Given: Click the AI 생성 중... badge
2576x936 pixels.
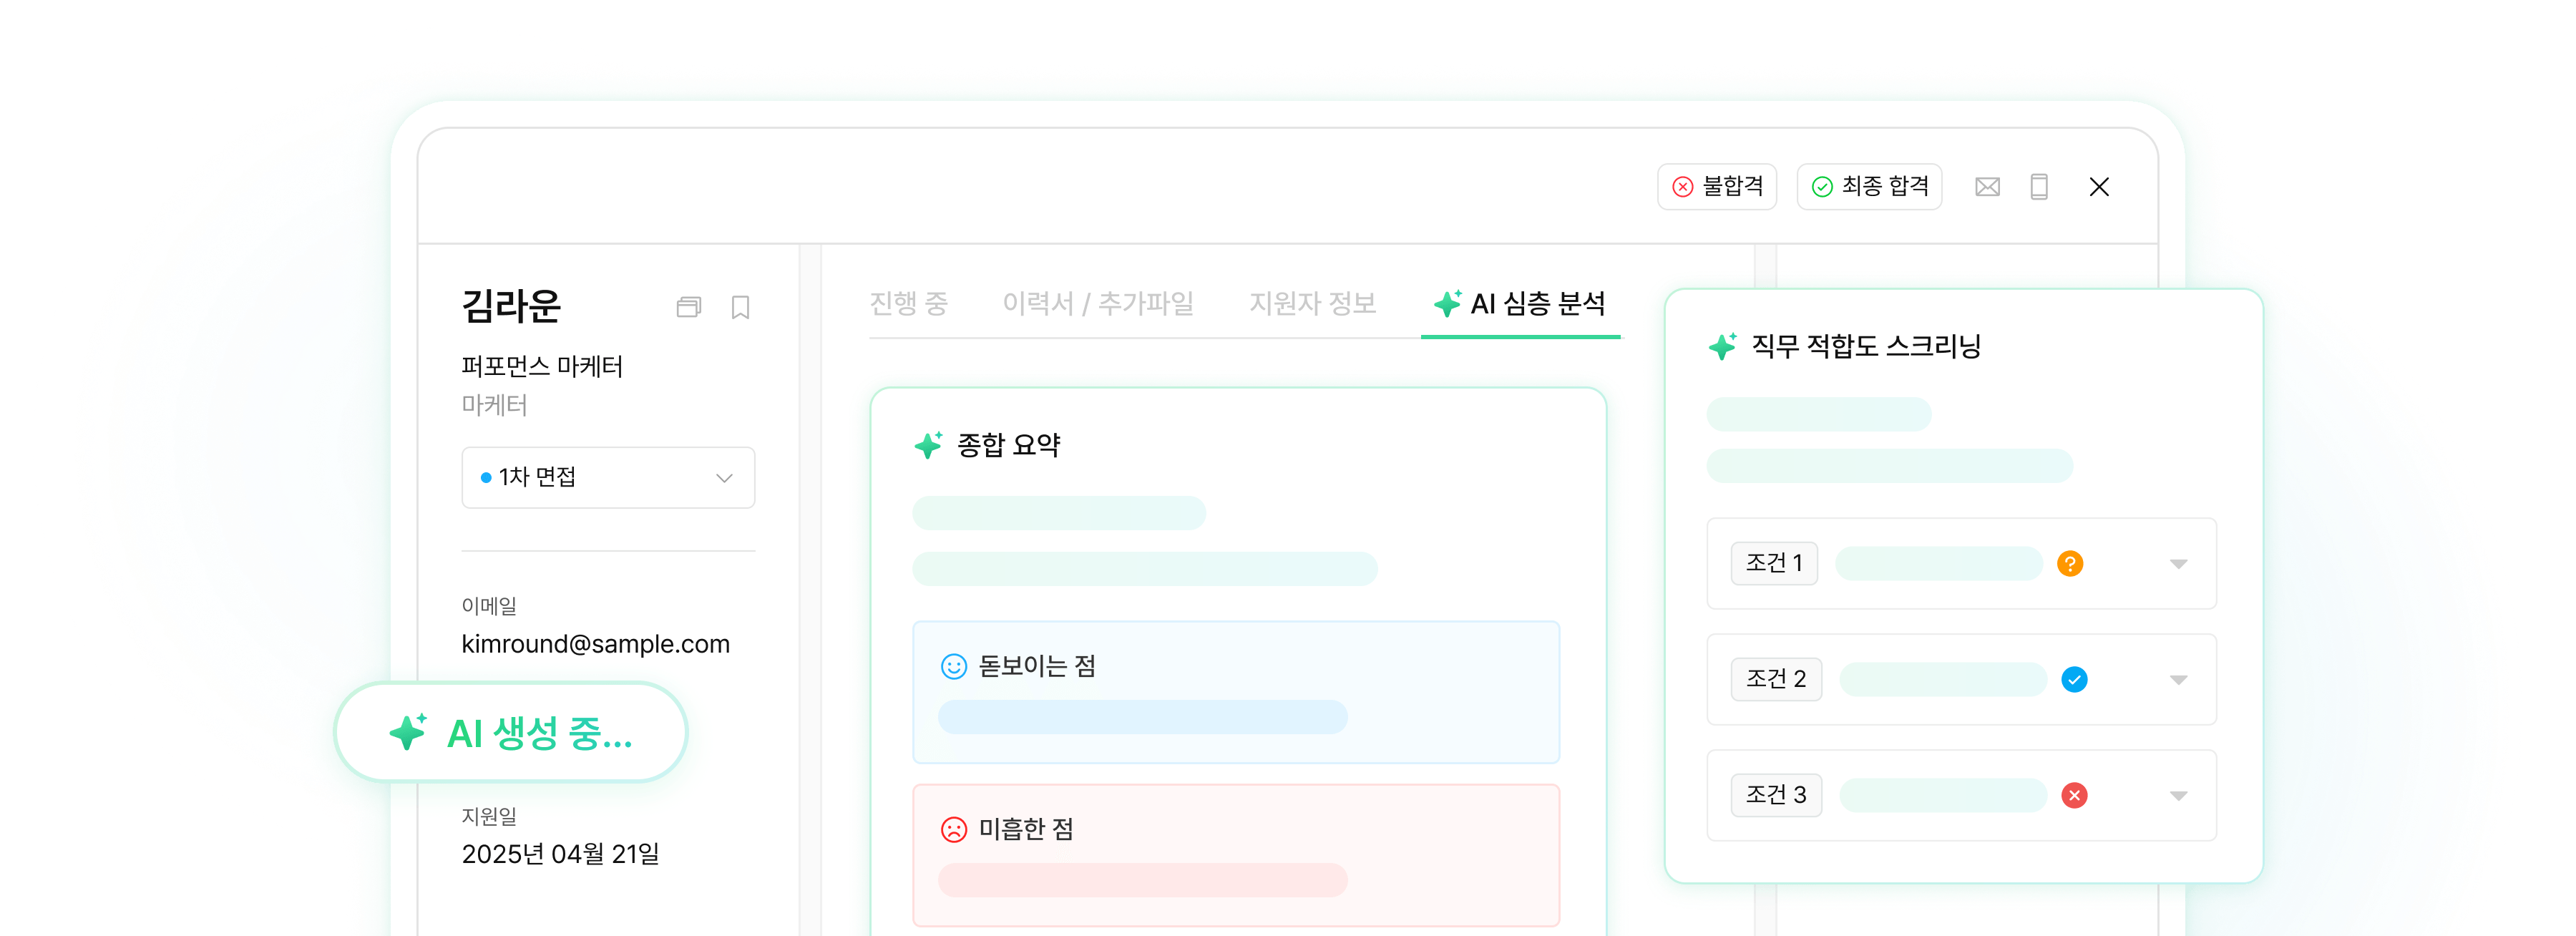Looking at the screenshot, I should click(x=511, y=734).
